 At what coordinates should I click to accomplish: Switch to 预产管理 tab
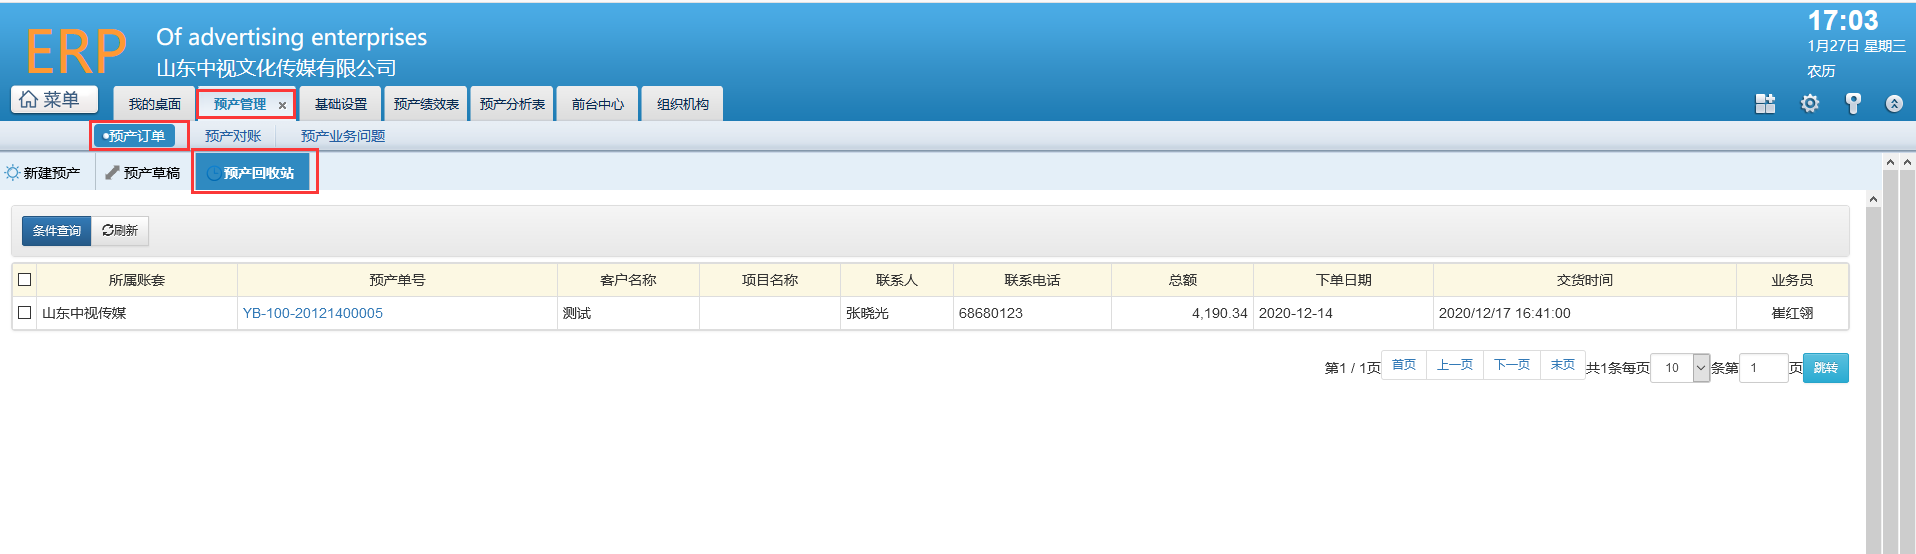[x=240, y=104]
